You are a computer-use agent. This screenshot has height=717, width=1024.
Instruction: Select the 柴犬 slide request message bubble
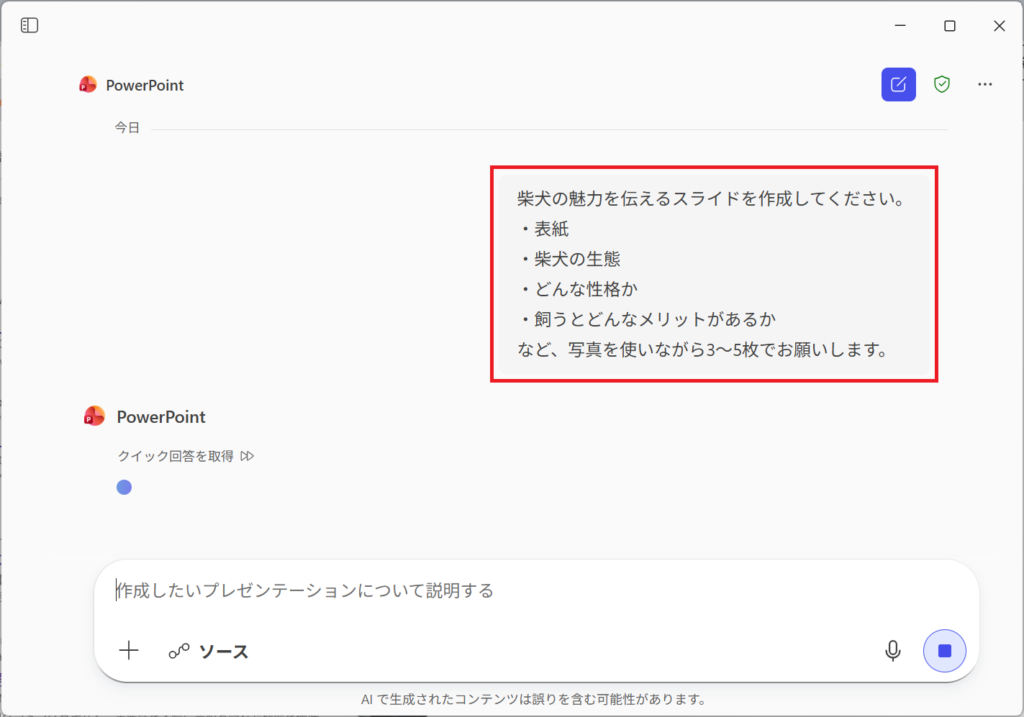click(713, 274)
